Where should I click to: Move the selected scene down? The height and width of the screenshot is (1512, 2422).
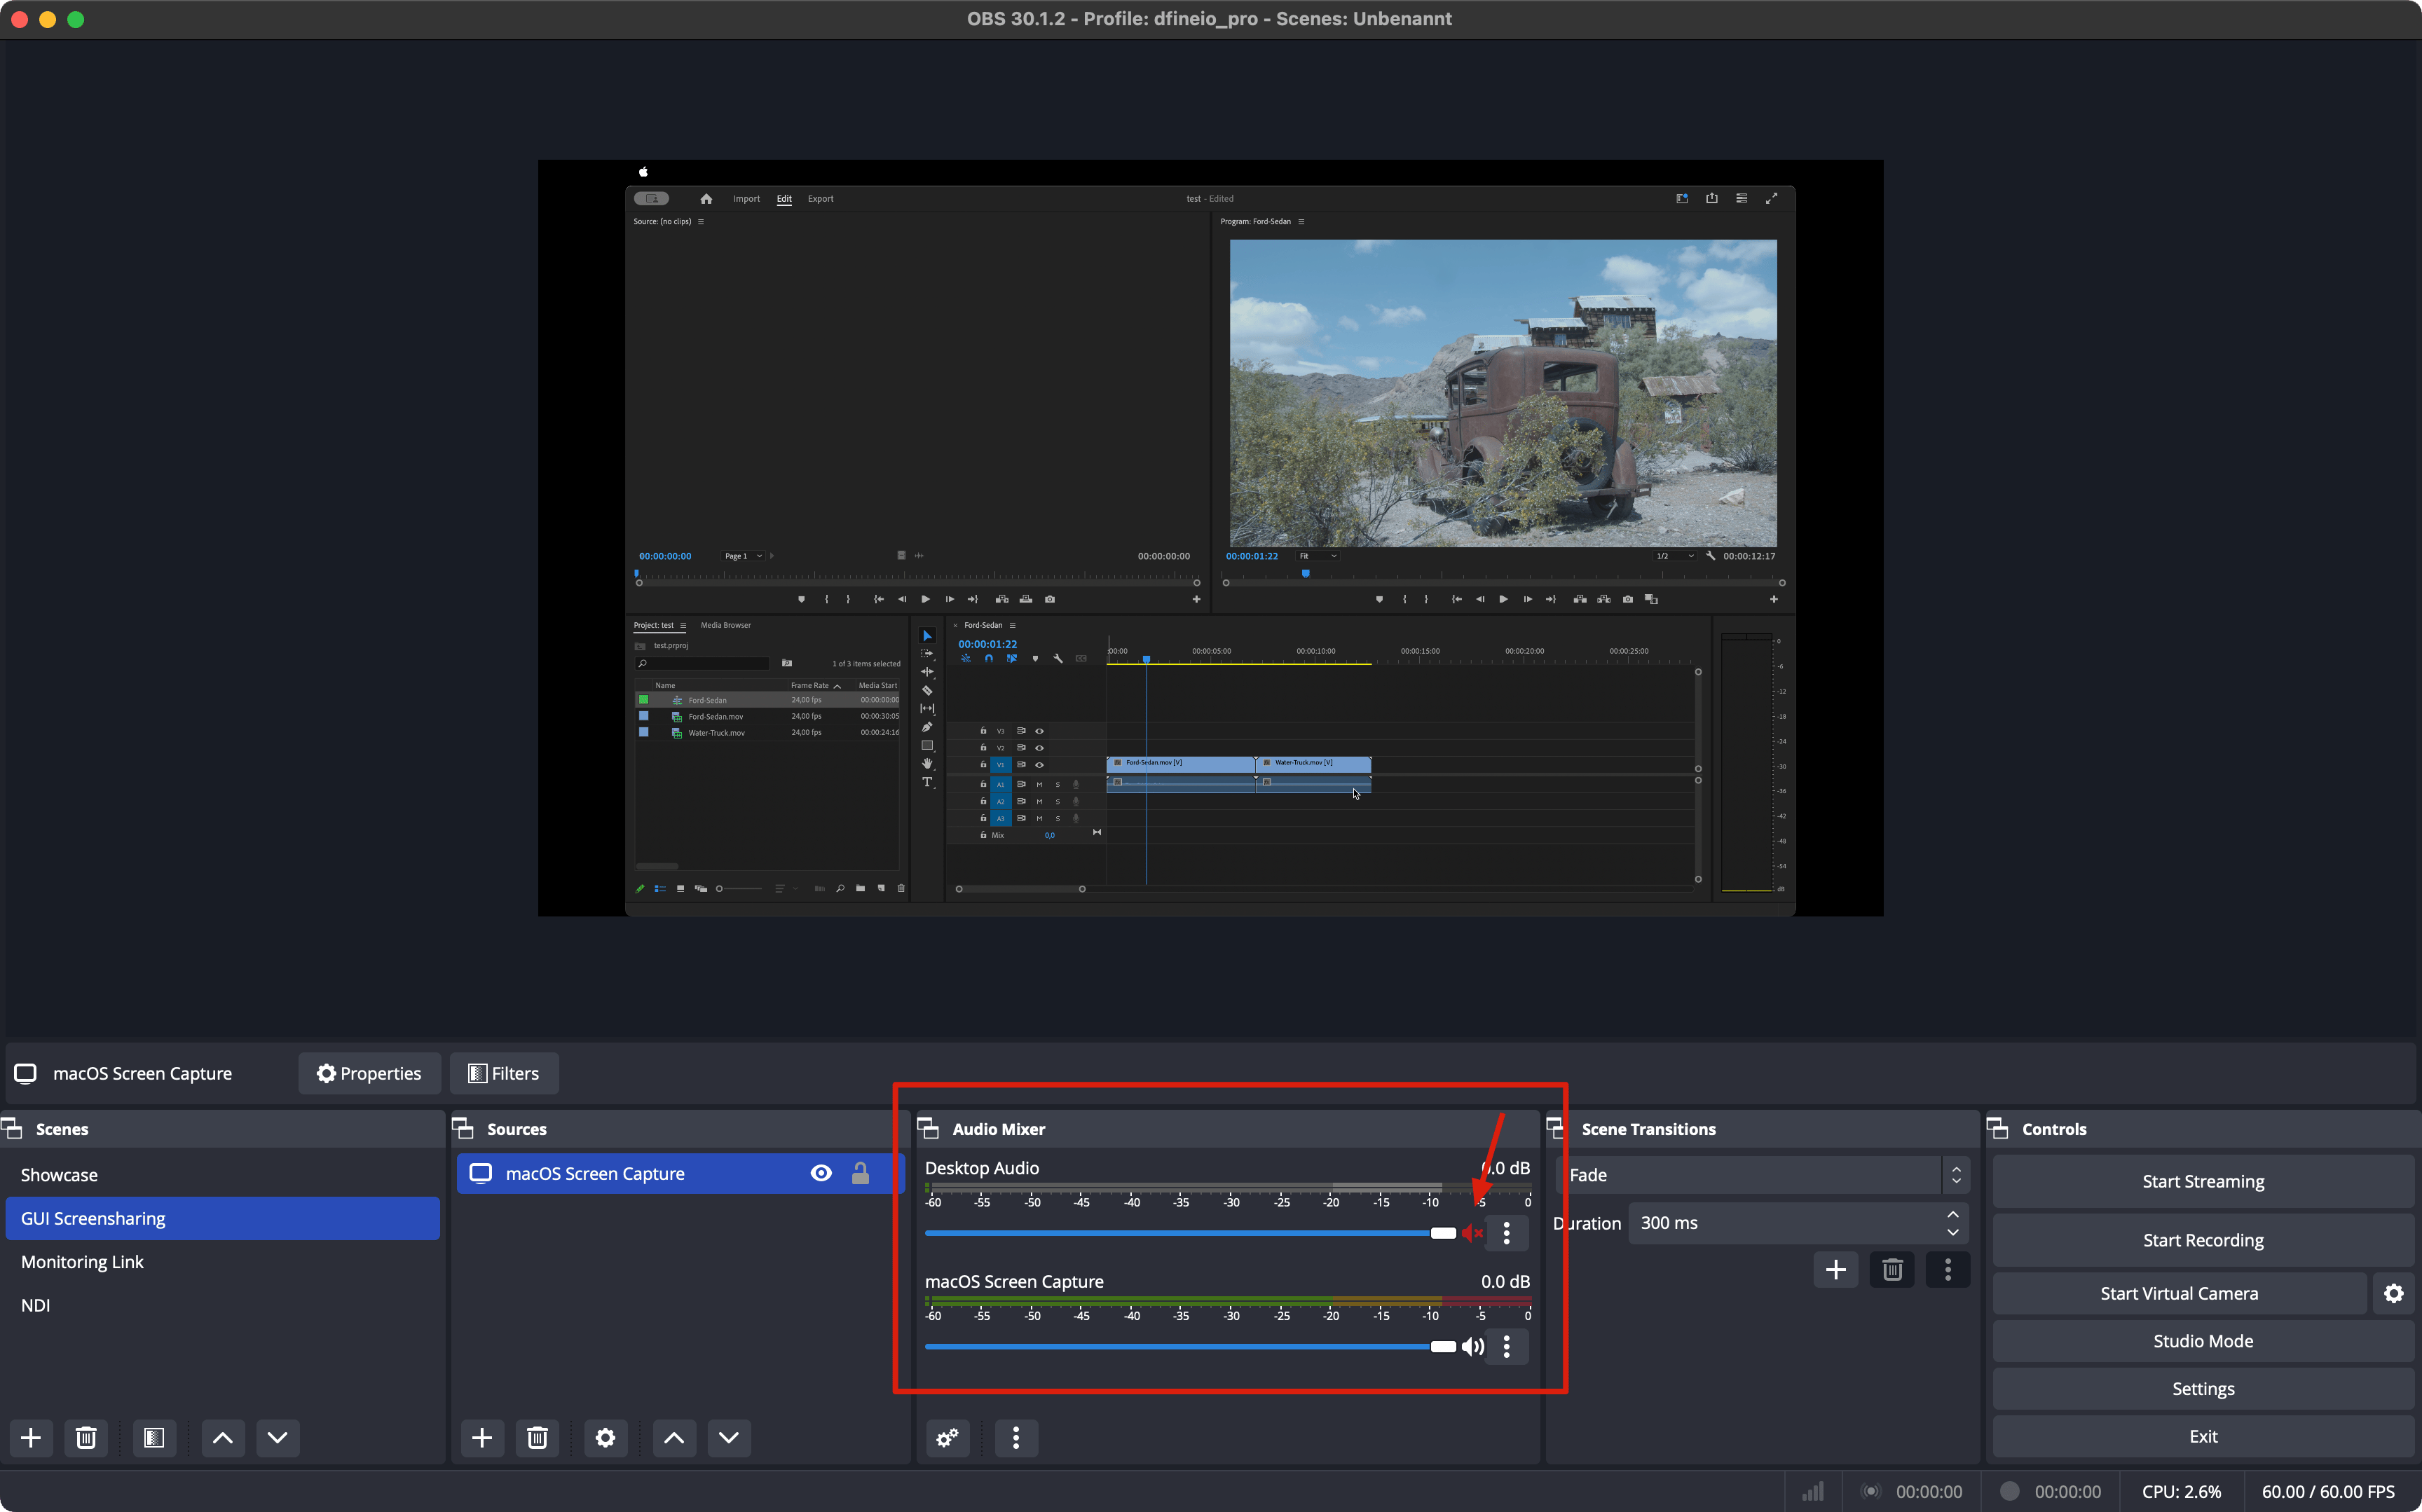point(278,1438)
